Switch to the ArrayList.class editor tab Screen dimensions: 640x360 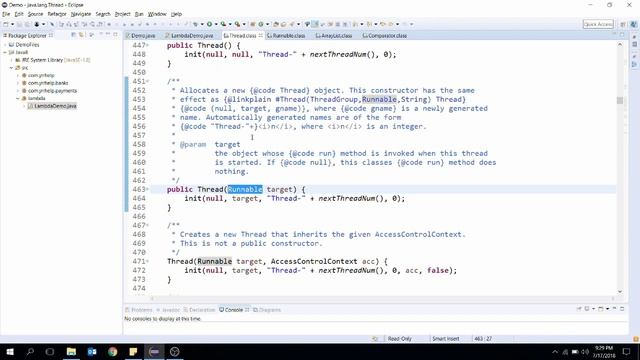[334, 36]
